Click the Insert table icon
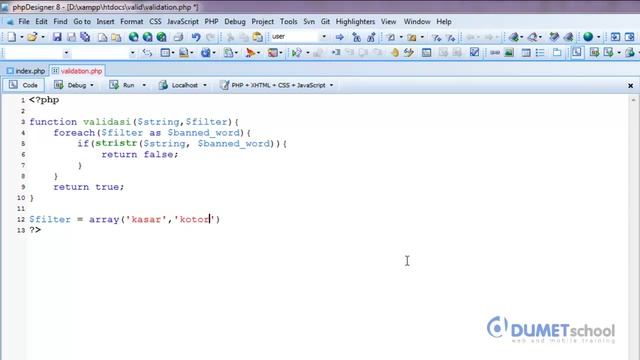 coord(526,53)
